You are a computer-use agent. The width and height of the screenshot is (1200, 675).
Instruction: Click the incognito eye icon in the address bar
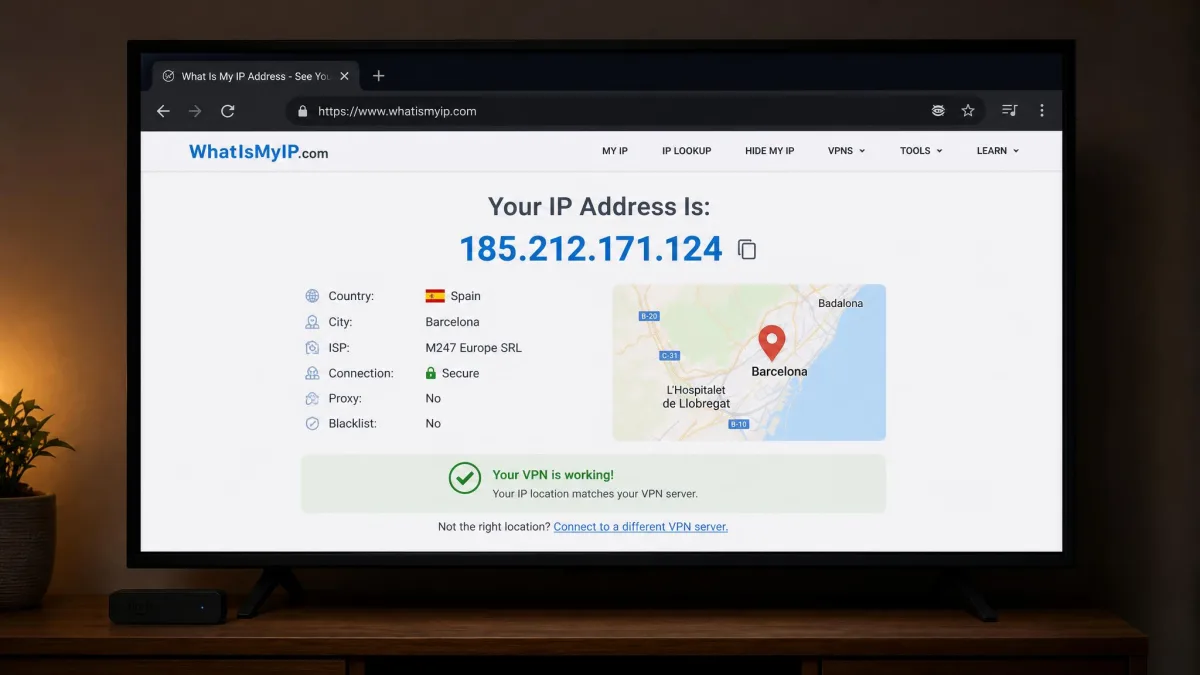pyautogui.click(x=938, y=111)
